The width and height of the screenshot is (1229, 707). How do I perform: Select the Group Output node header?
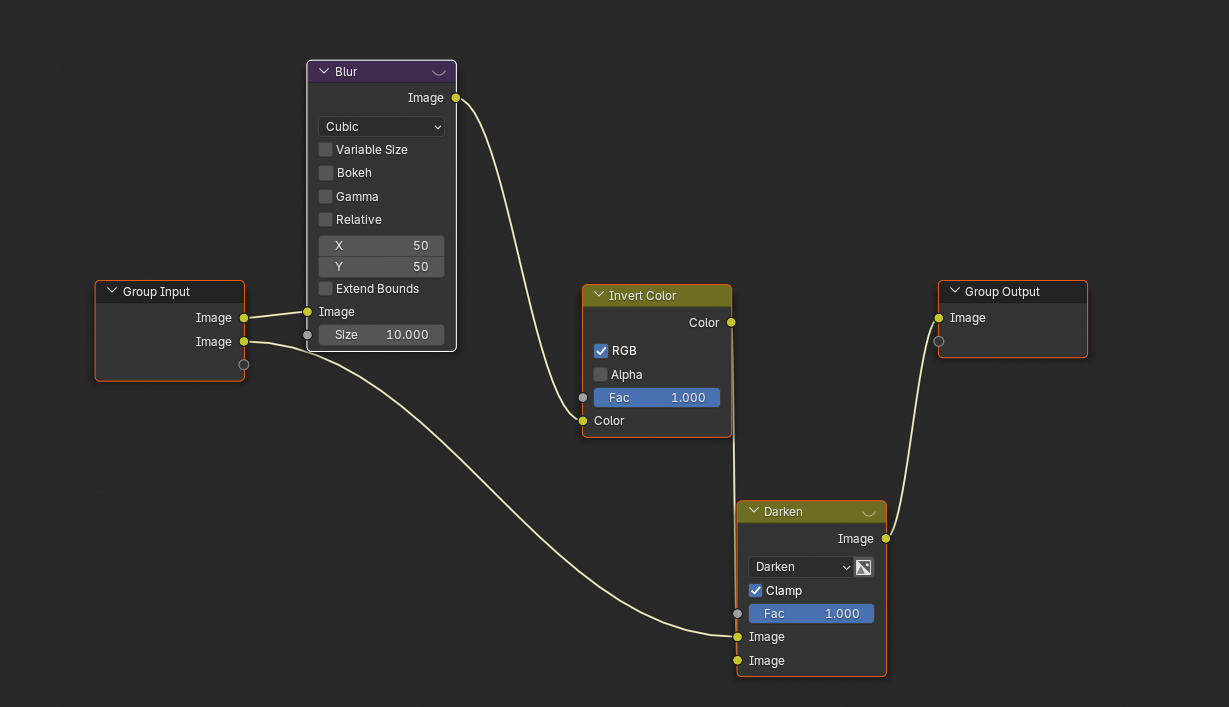click(x=1010, y=292)
